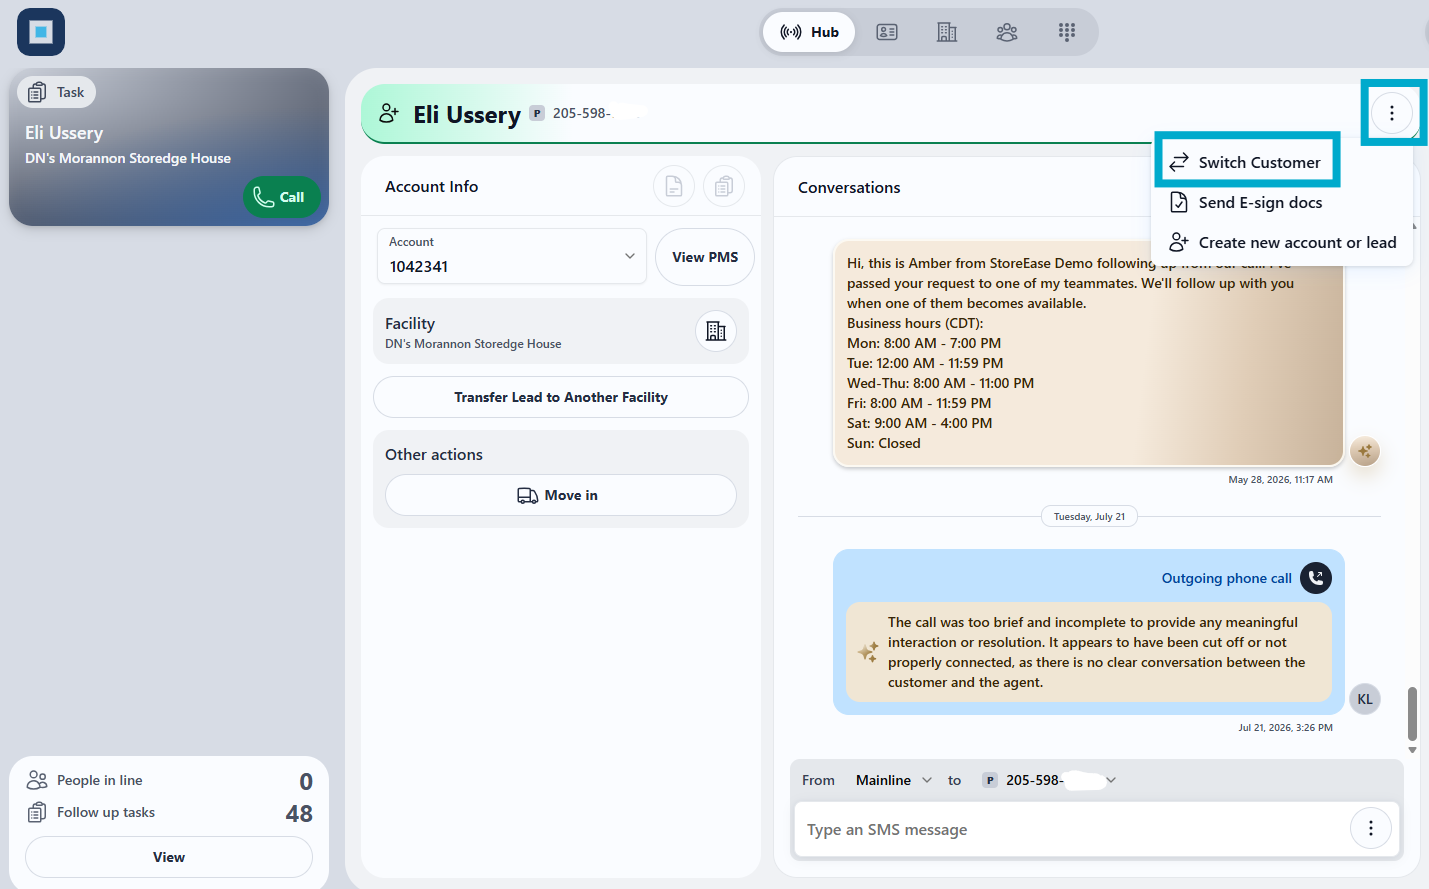
Task: Click the clipboard icon in Account Info
Action: coord(724,186)
